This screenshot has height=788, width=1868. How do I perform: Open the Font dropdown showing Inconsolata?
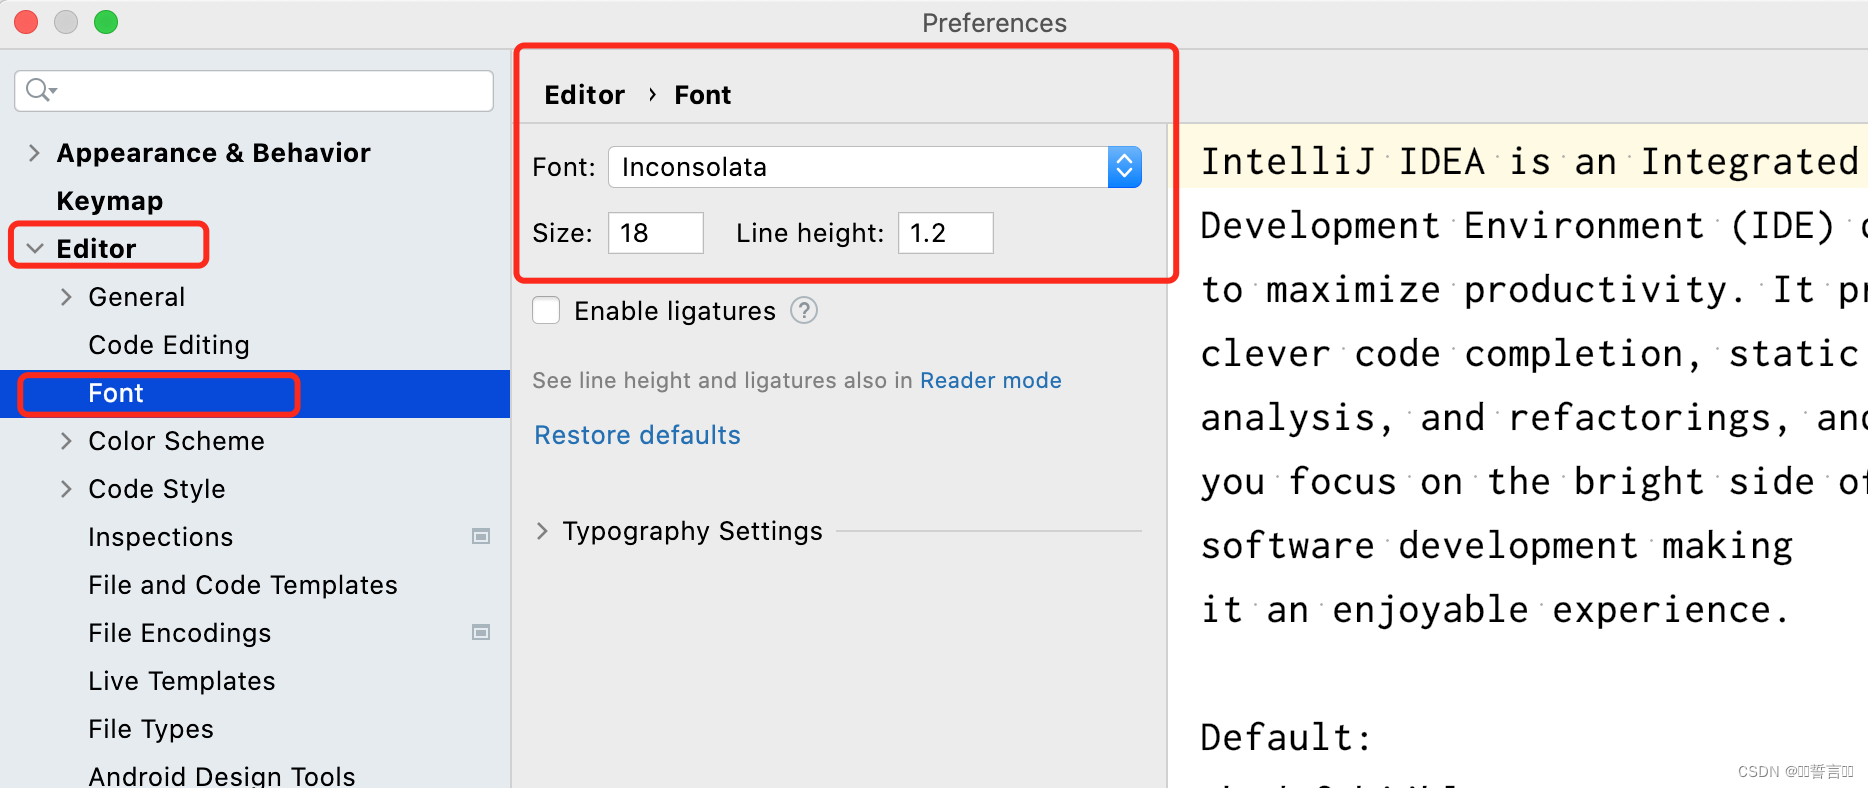pyautogui.click(x=875, y=167)
